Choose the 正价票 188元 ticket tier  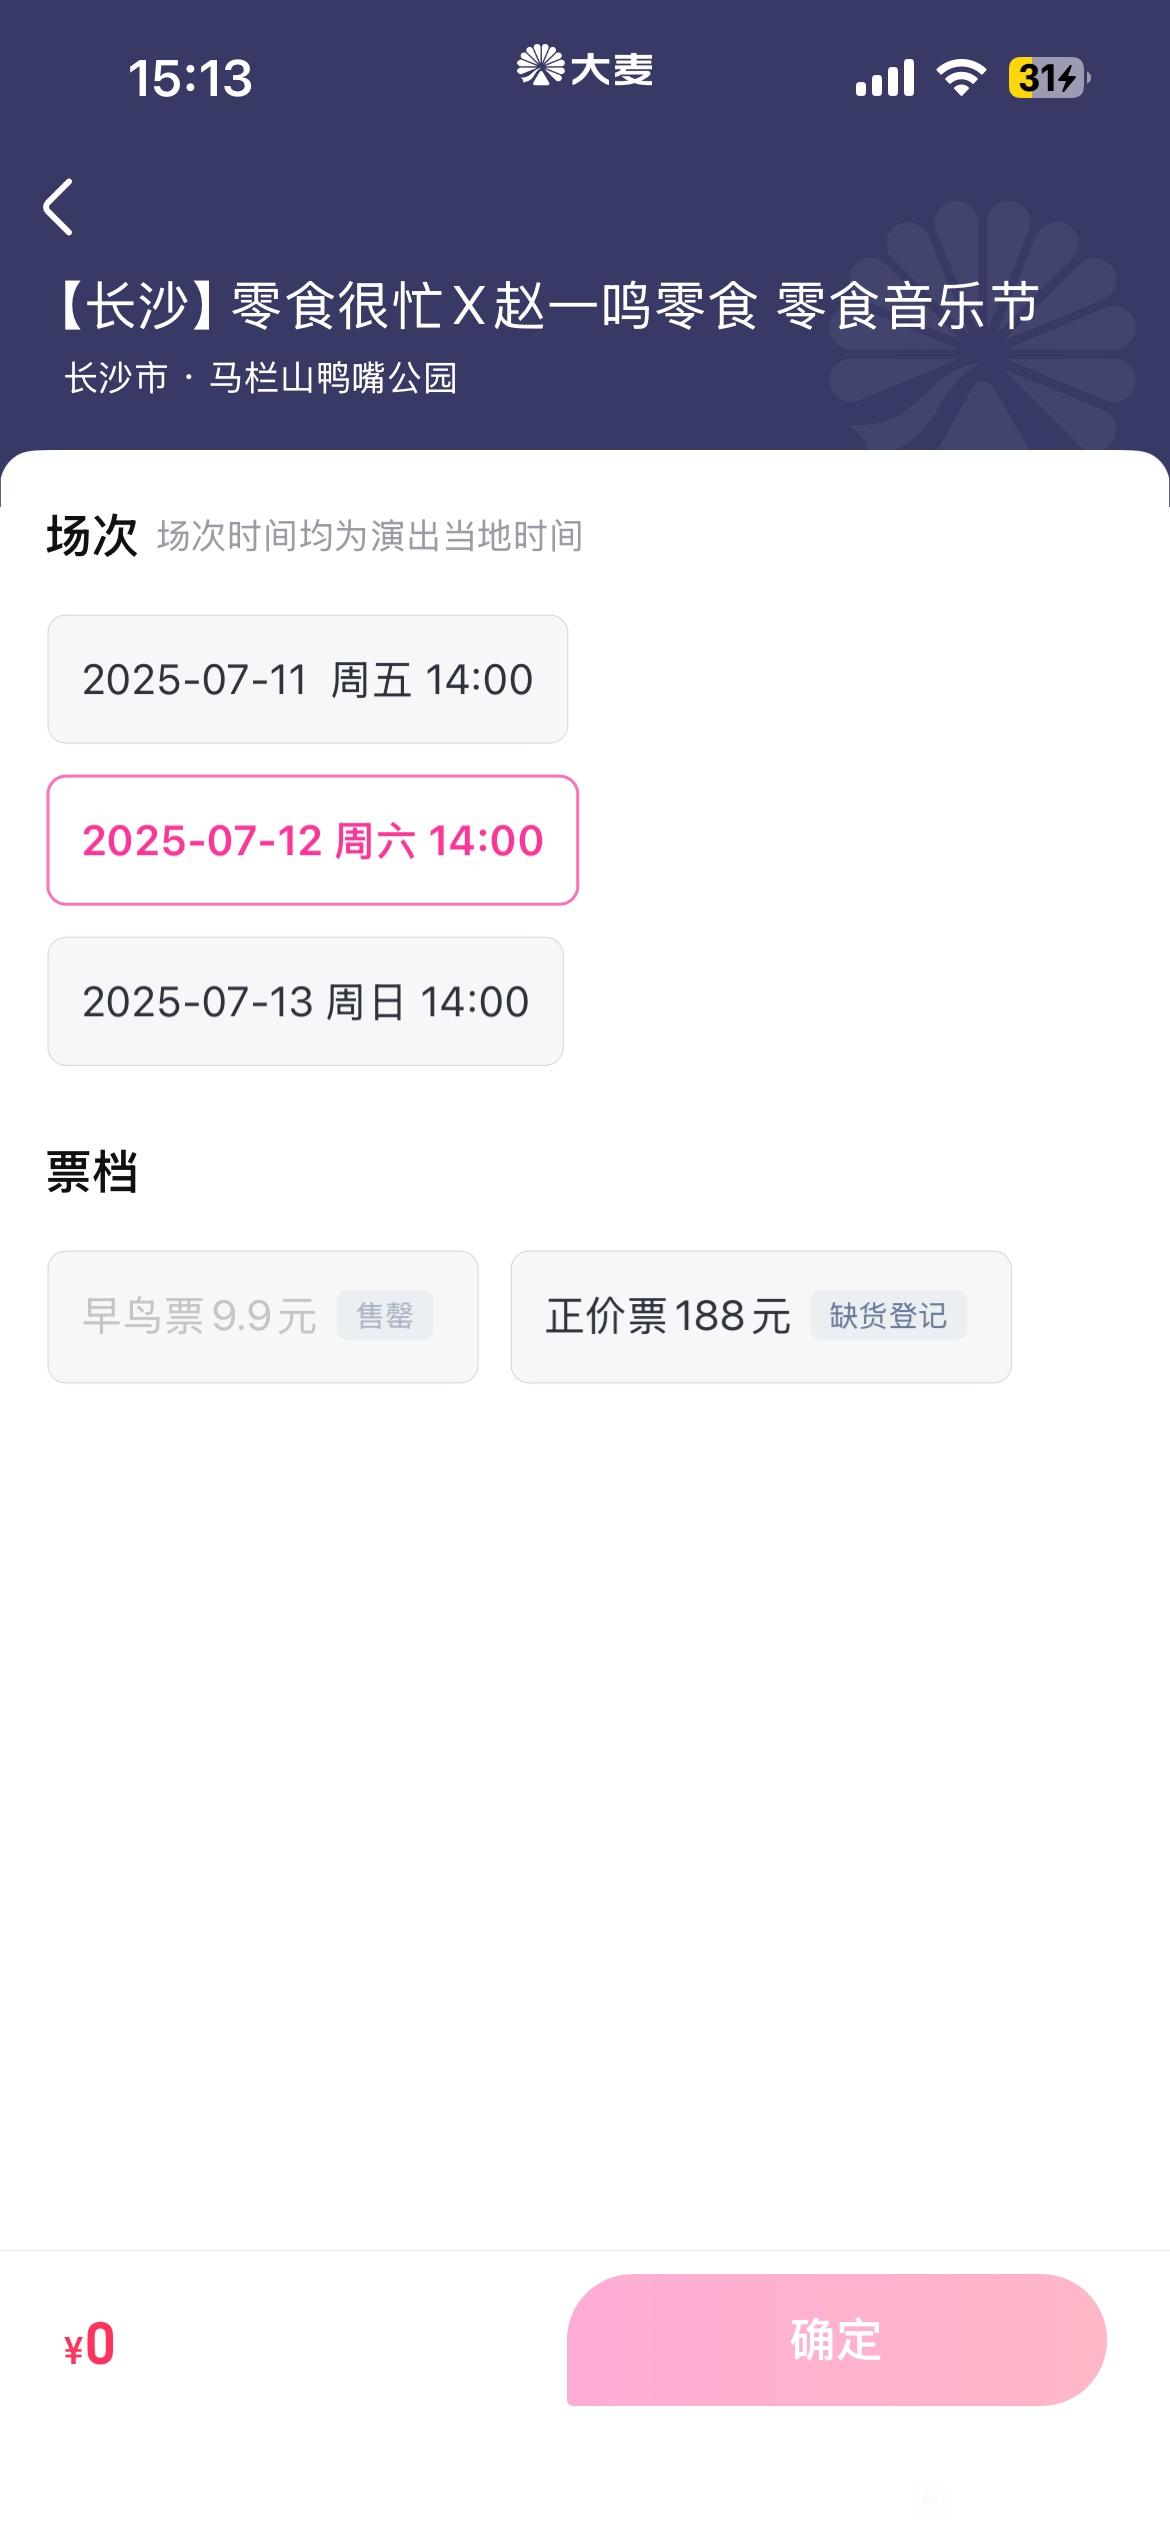click(761, 1316)
